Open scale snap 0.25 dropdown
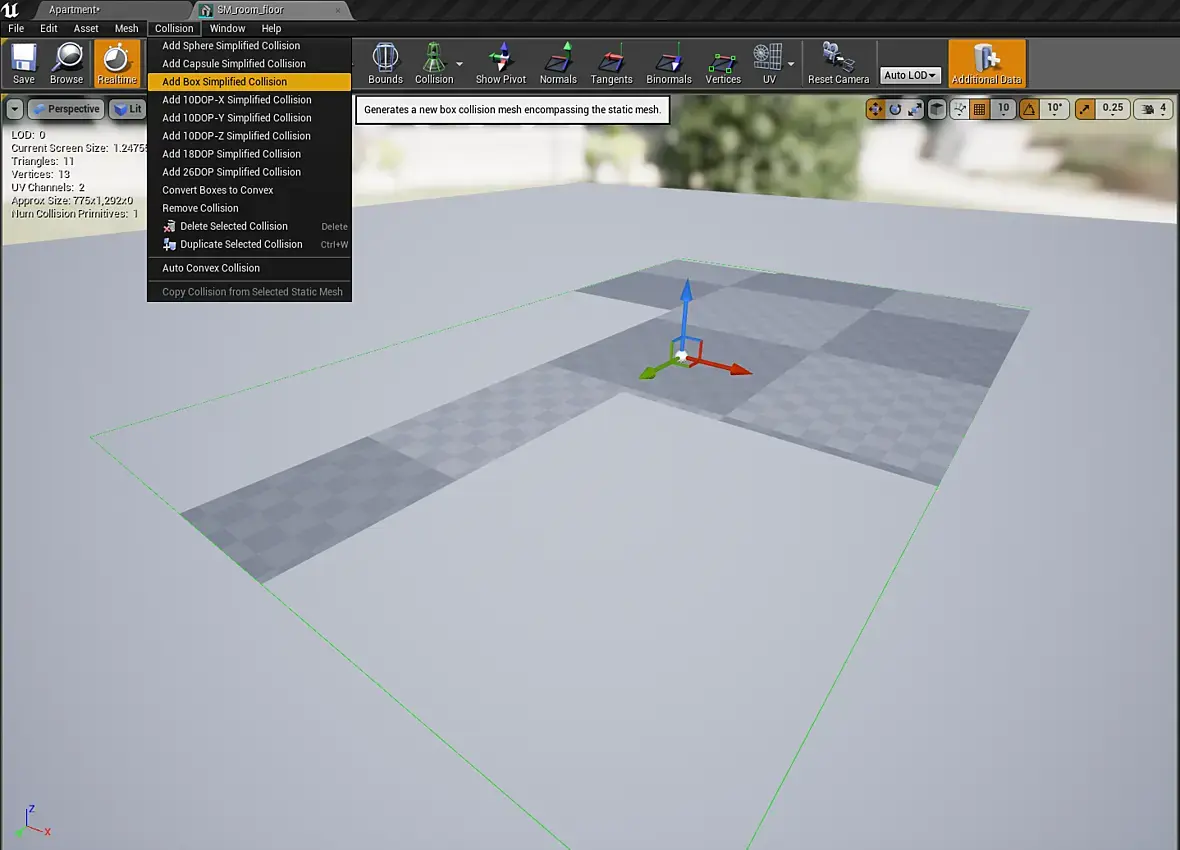Viewport: 1180px width, 850px height. (x=1112, y=109)
